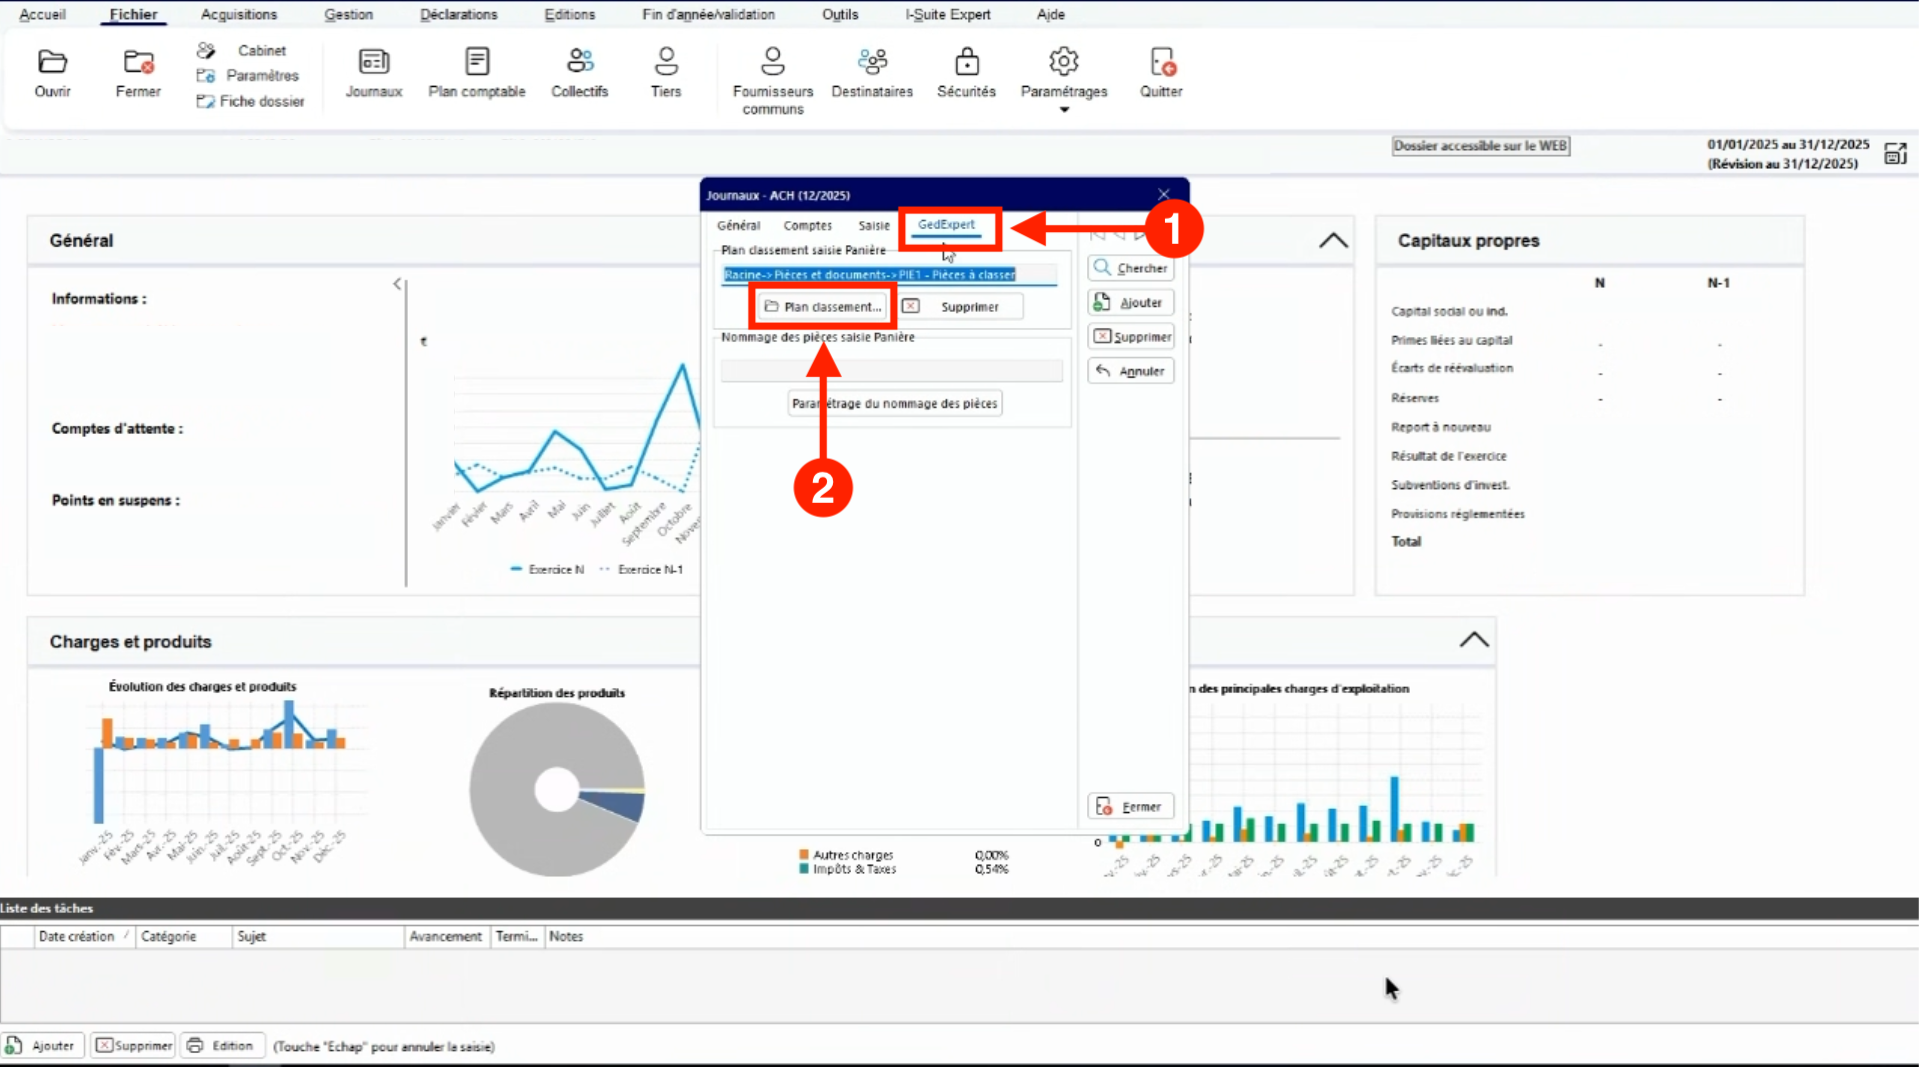Open the Tiers icon

[666, 73]
